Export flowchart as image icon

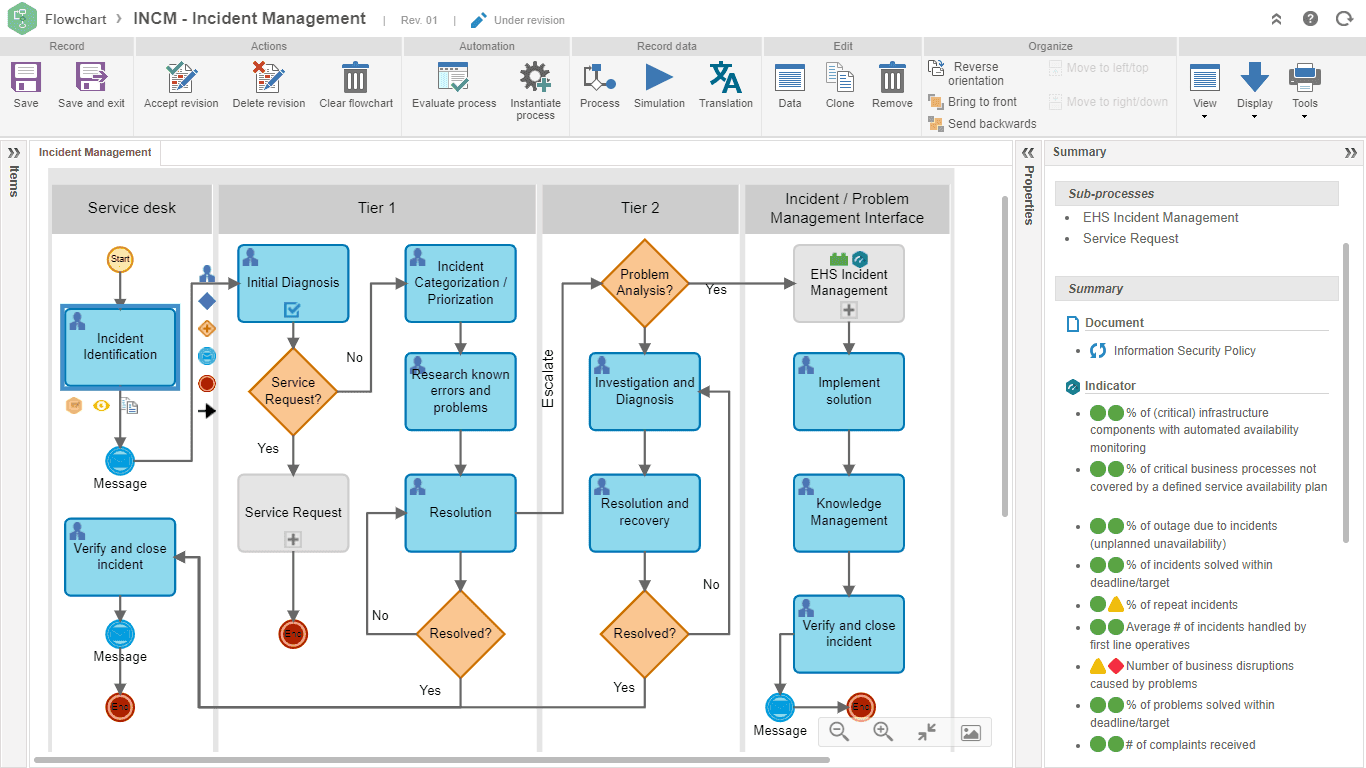pos(970,732)
